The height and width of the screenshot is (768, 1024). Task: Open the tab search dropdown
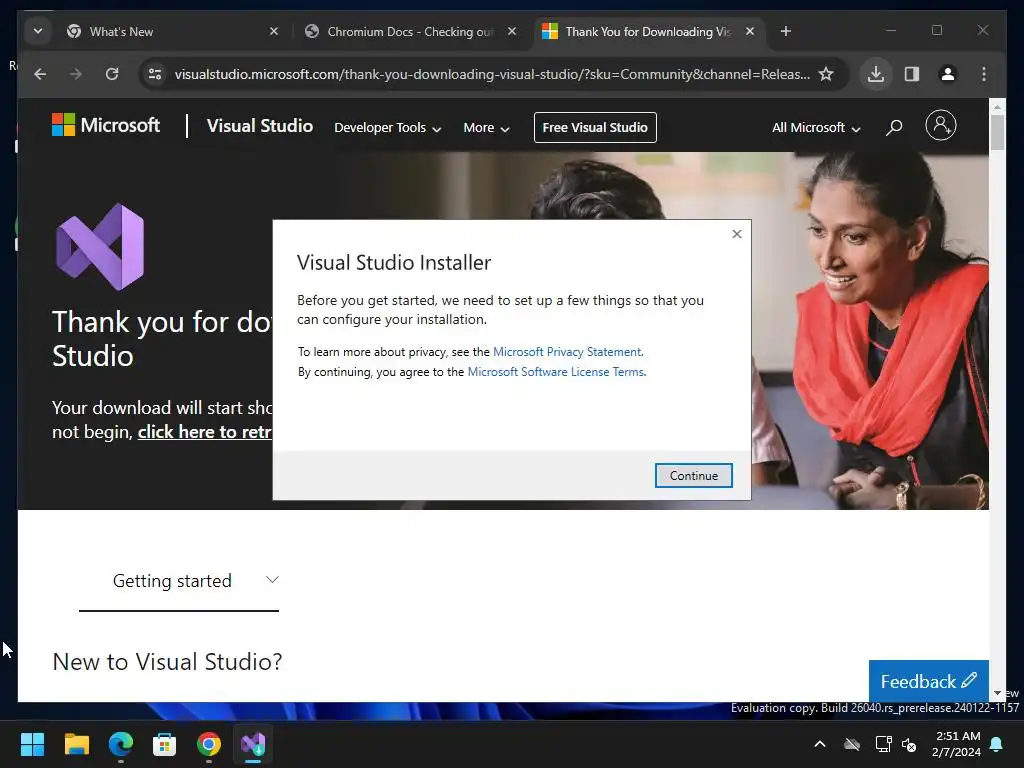tap(38, 31)
